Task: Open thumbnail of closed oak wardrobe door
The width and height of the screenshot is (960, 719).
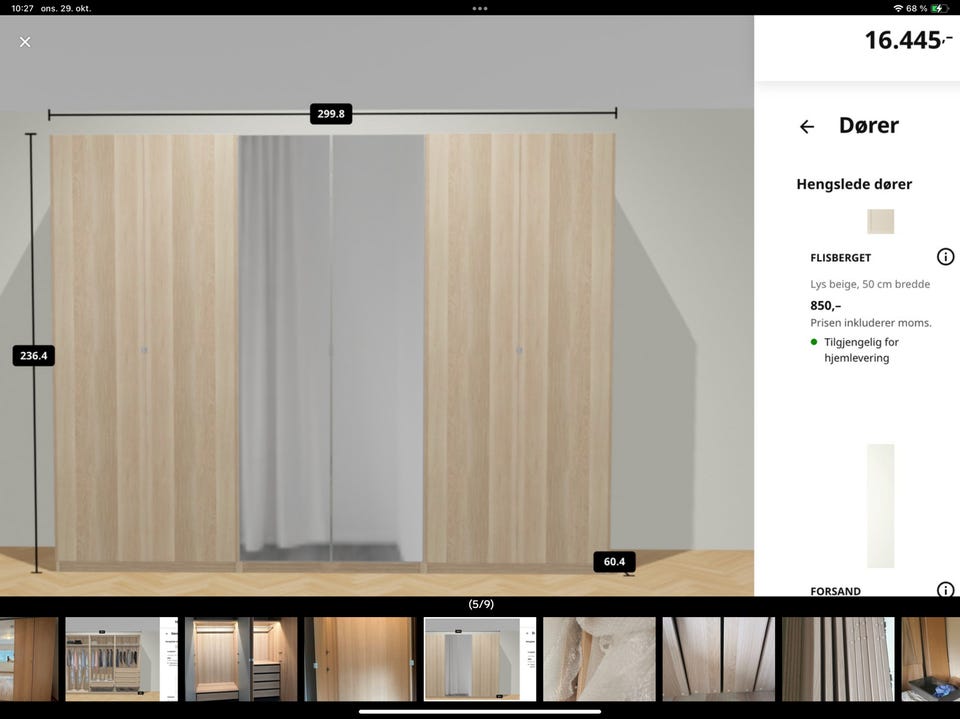Action: click(361, 659)
